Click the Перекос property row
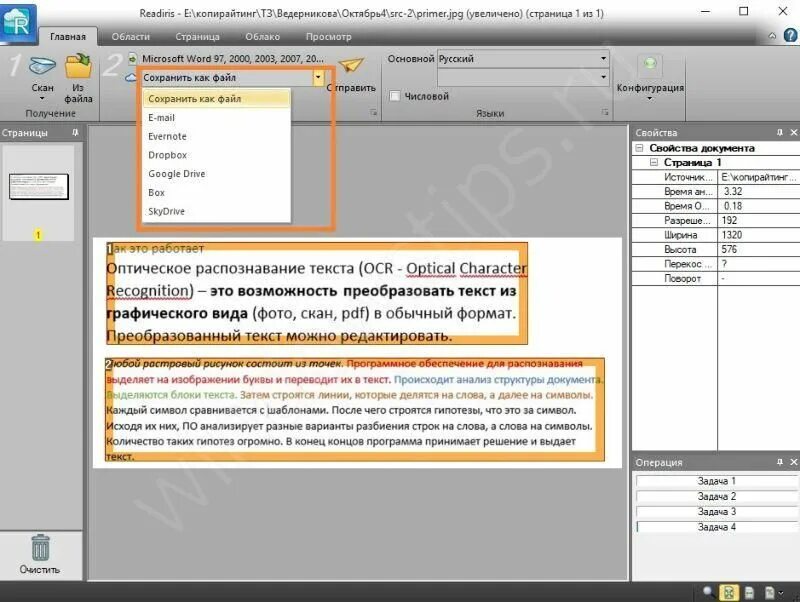The image size is (800, 602). [x=716, y=264]
